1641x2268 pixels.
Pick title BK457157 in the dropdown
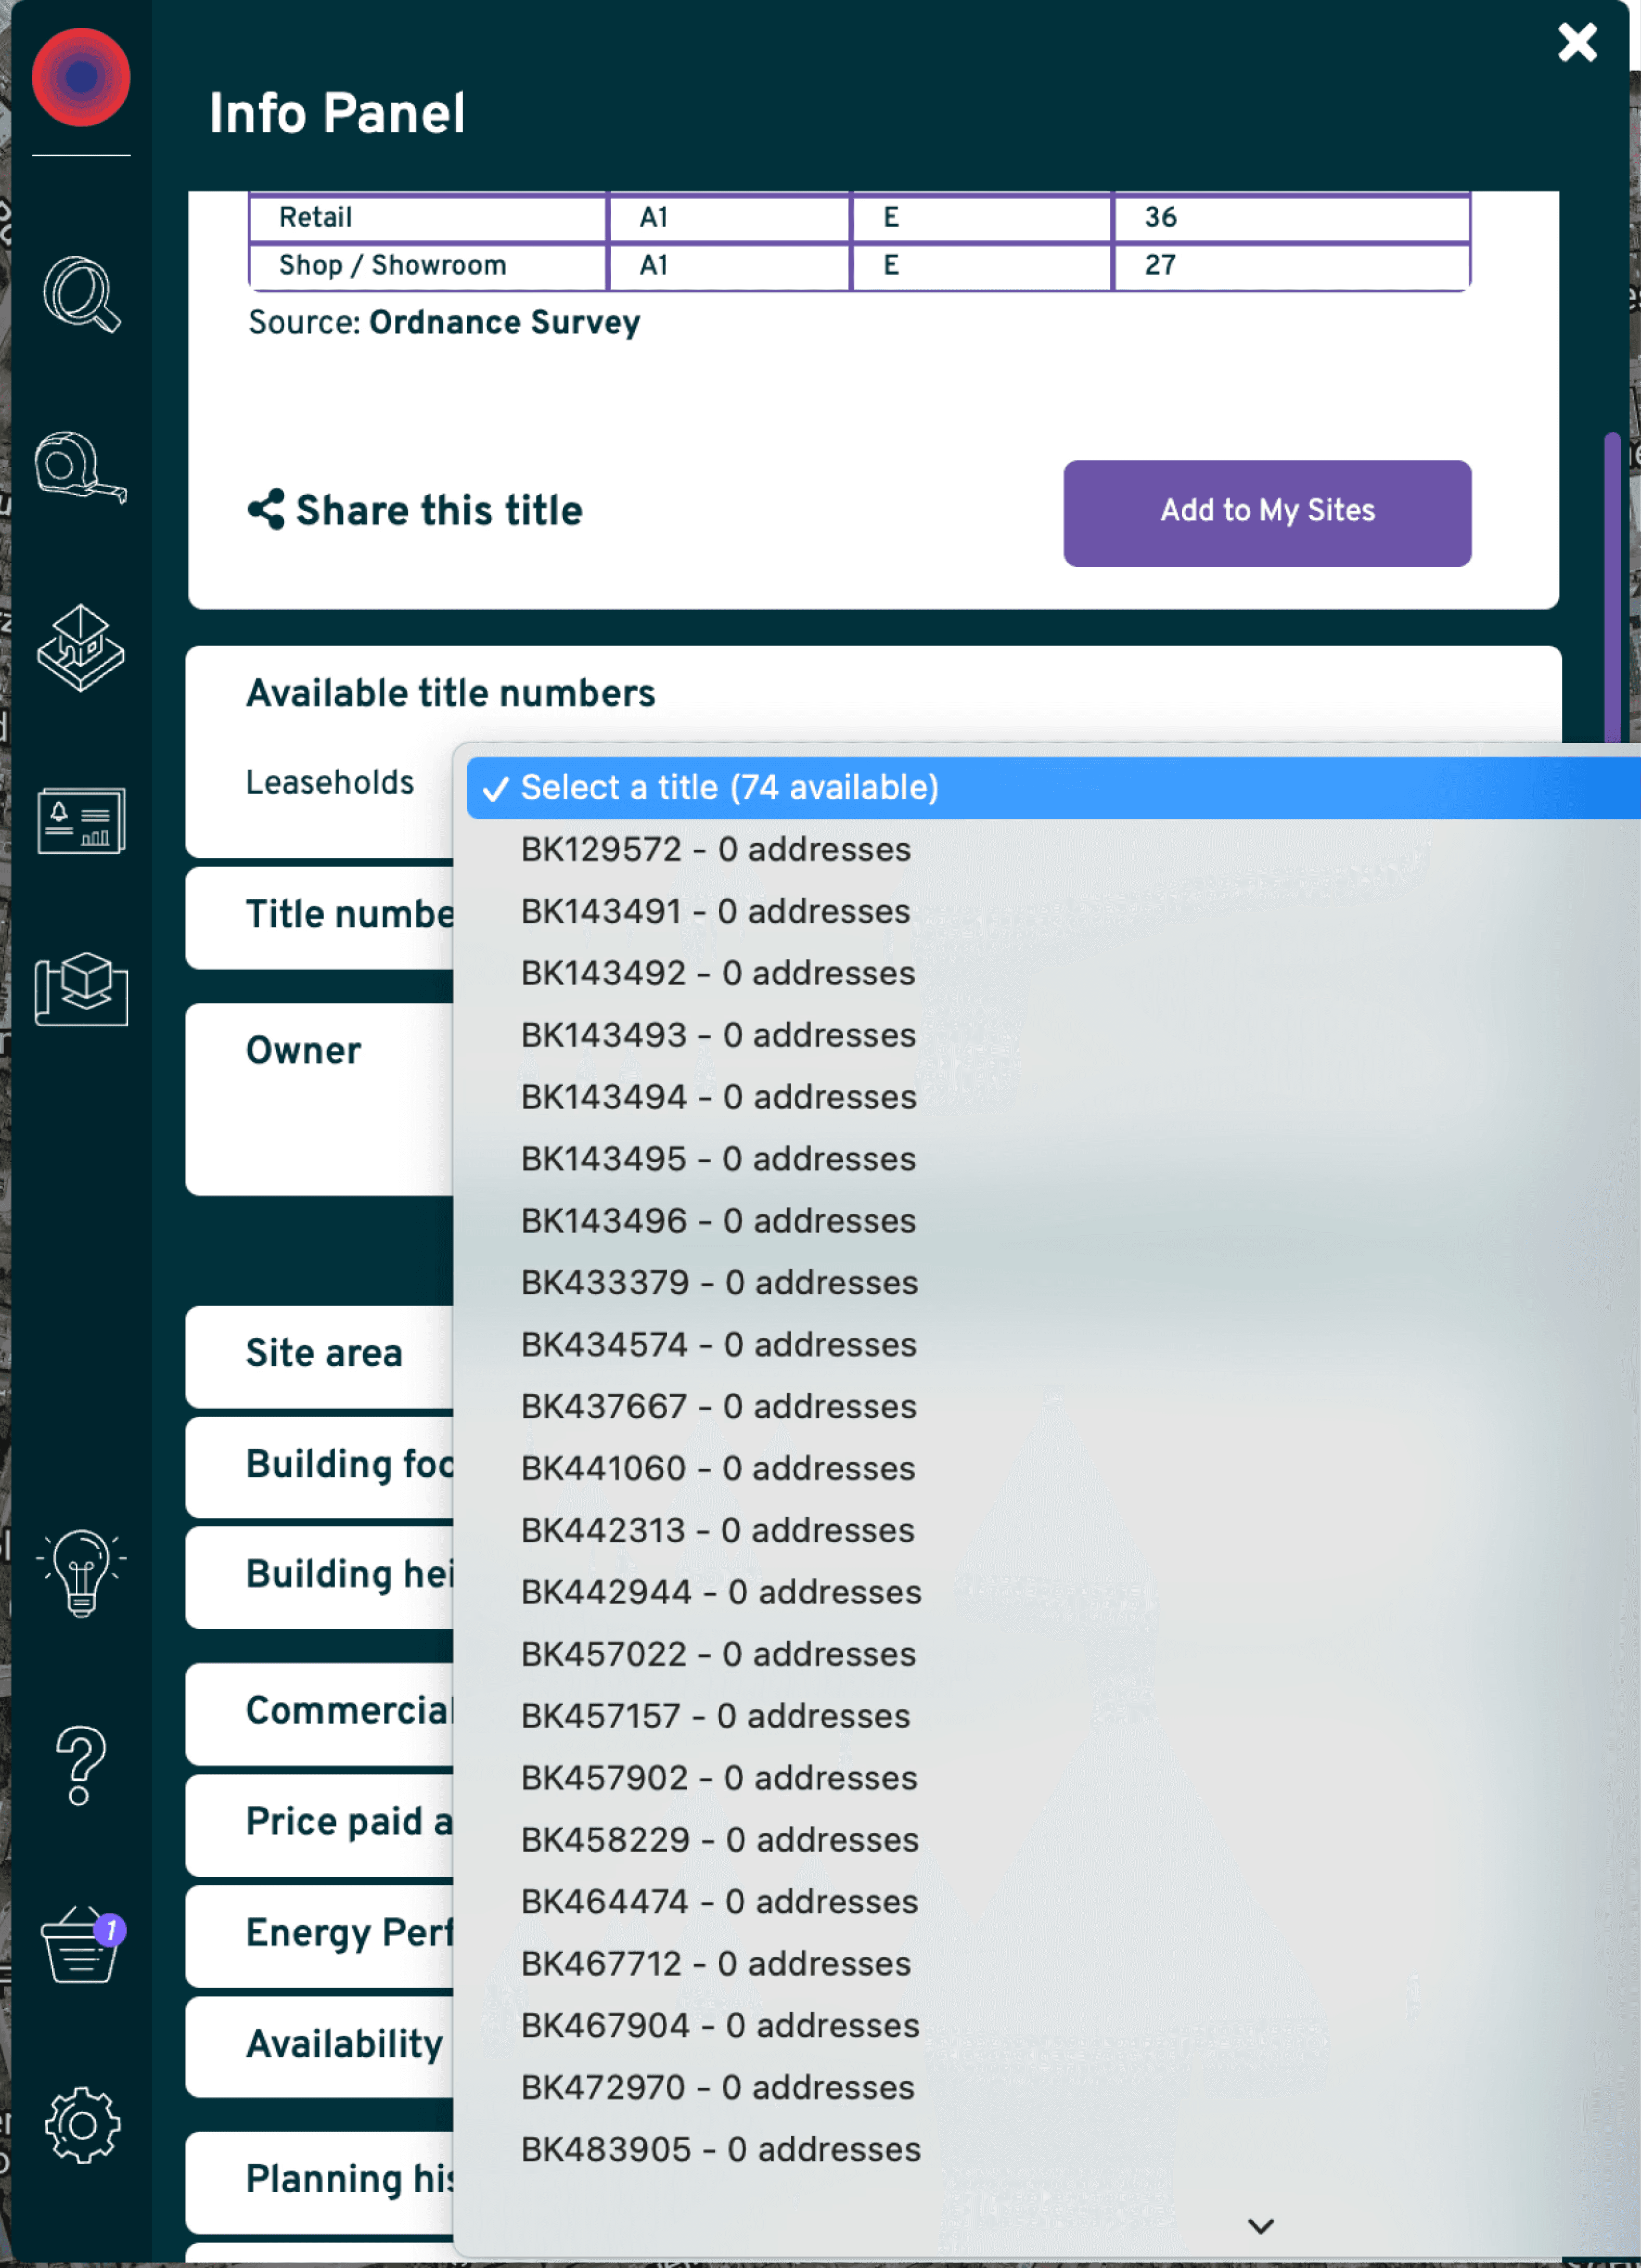point(716,1716)
